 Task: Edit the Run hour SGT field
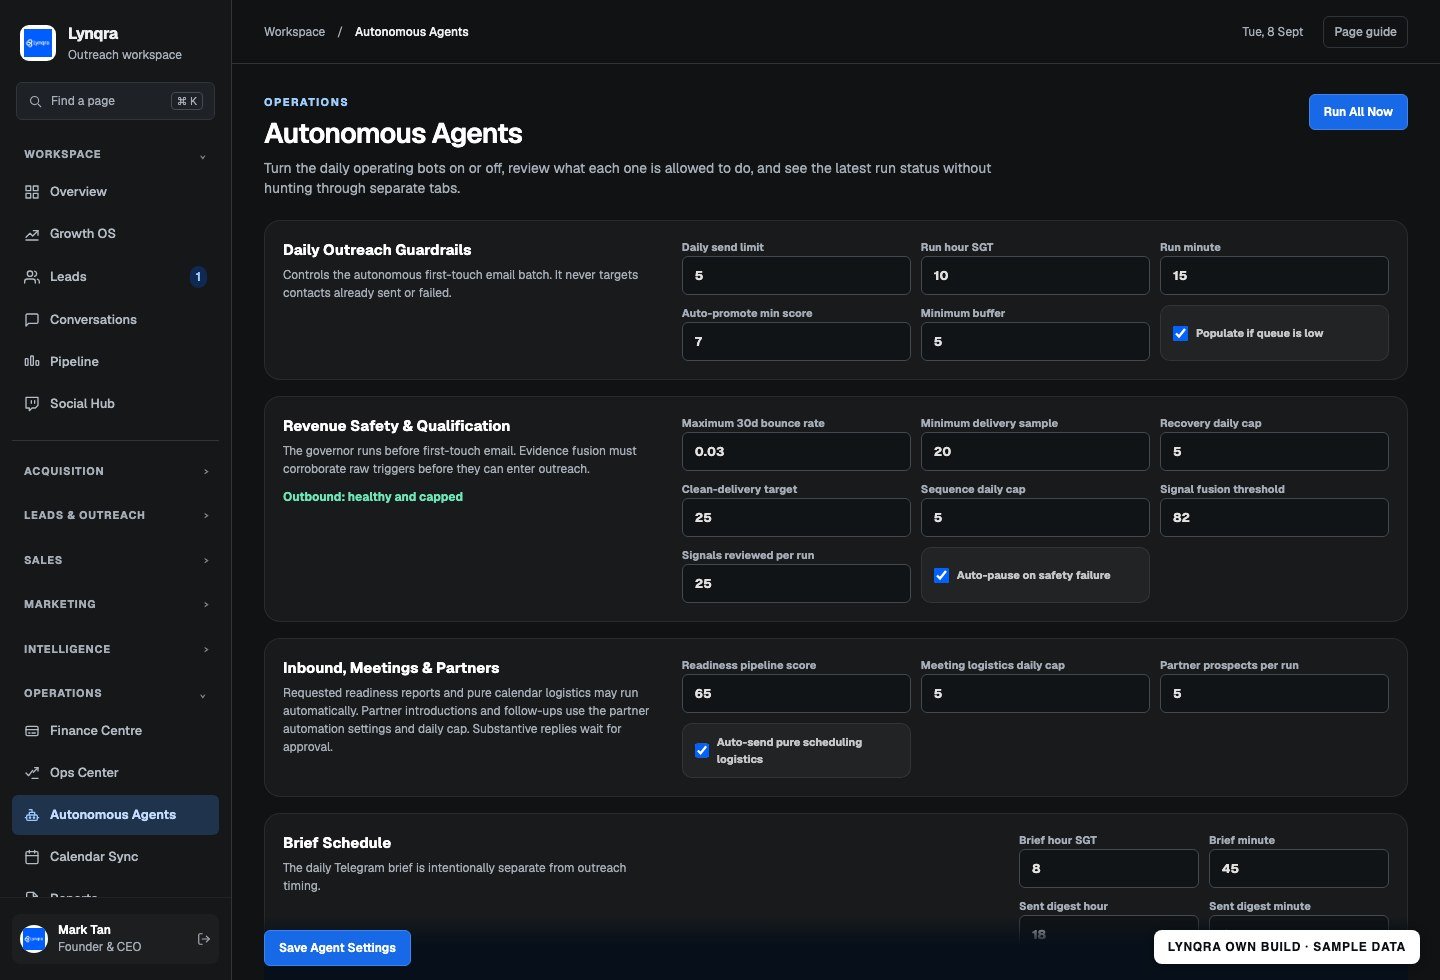(x=1035, y=276)
